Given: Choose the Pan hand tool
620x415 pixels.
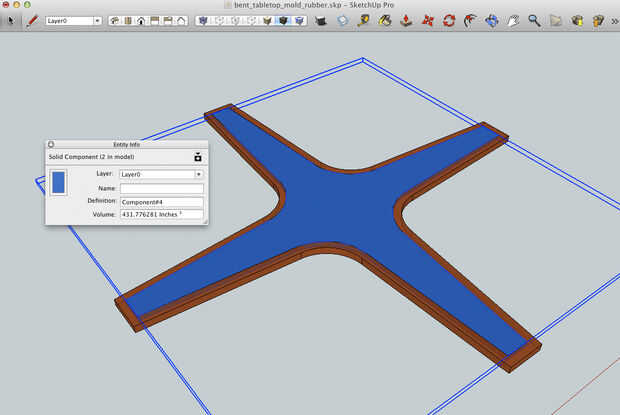Looking at the screenshot, I should pyautogui.click(x=514, y=20).
